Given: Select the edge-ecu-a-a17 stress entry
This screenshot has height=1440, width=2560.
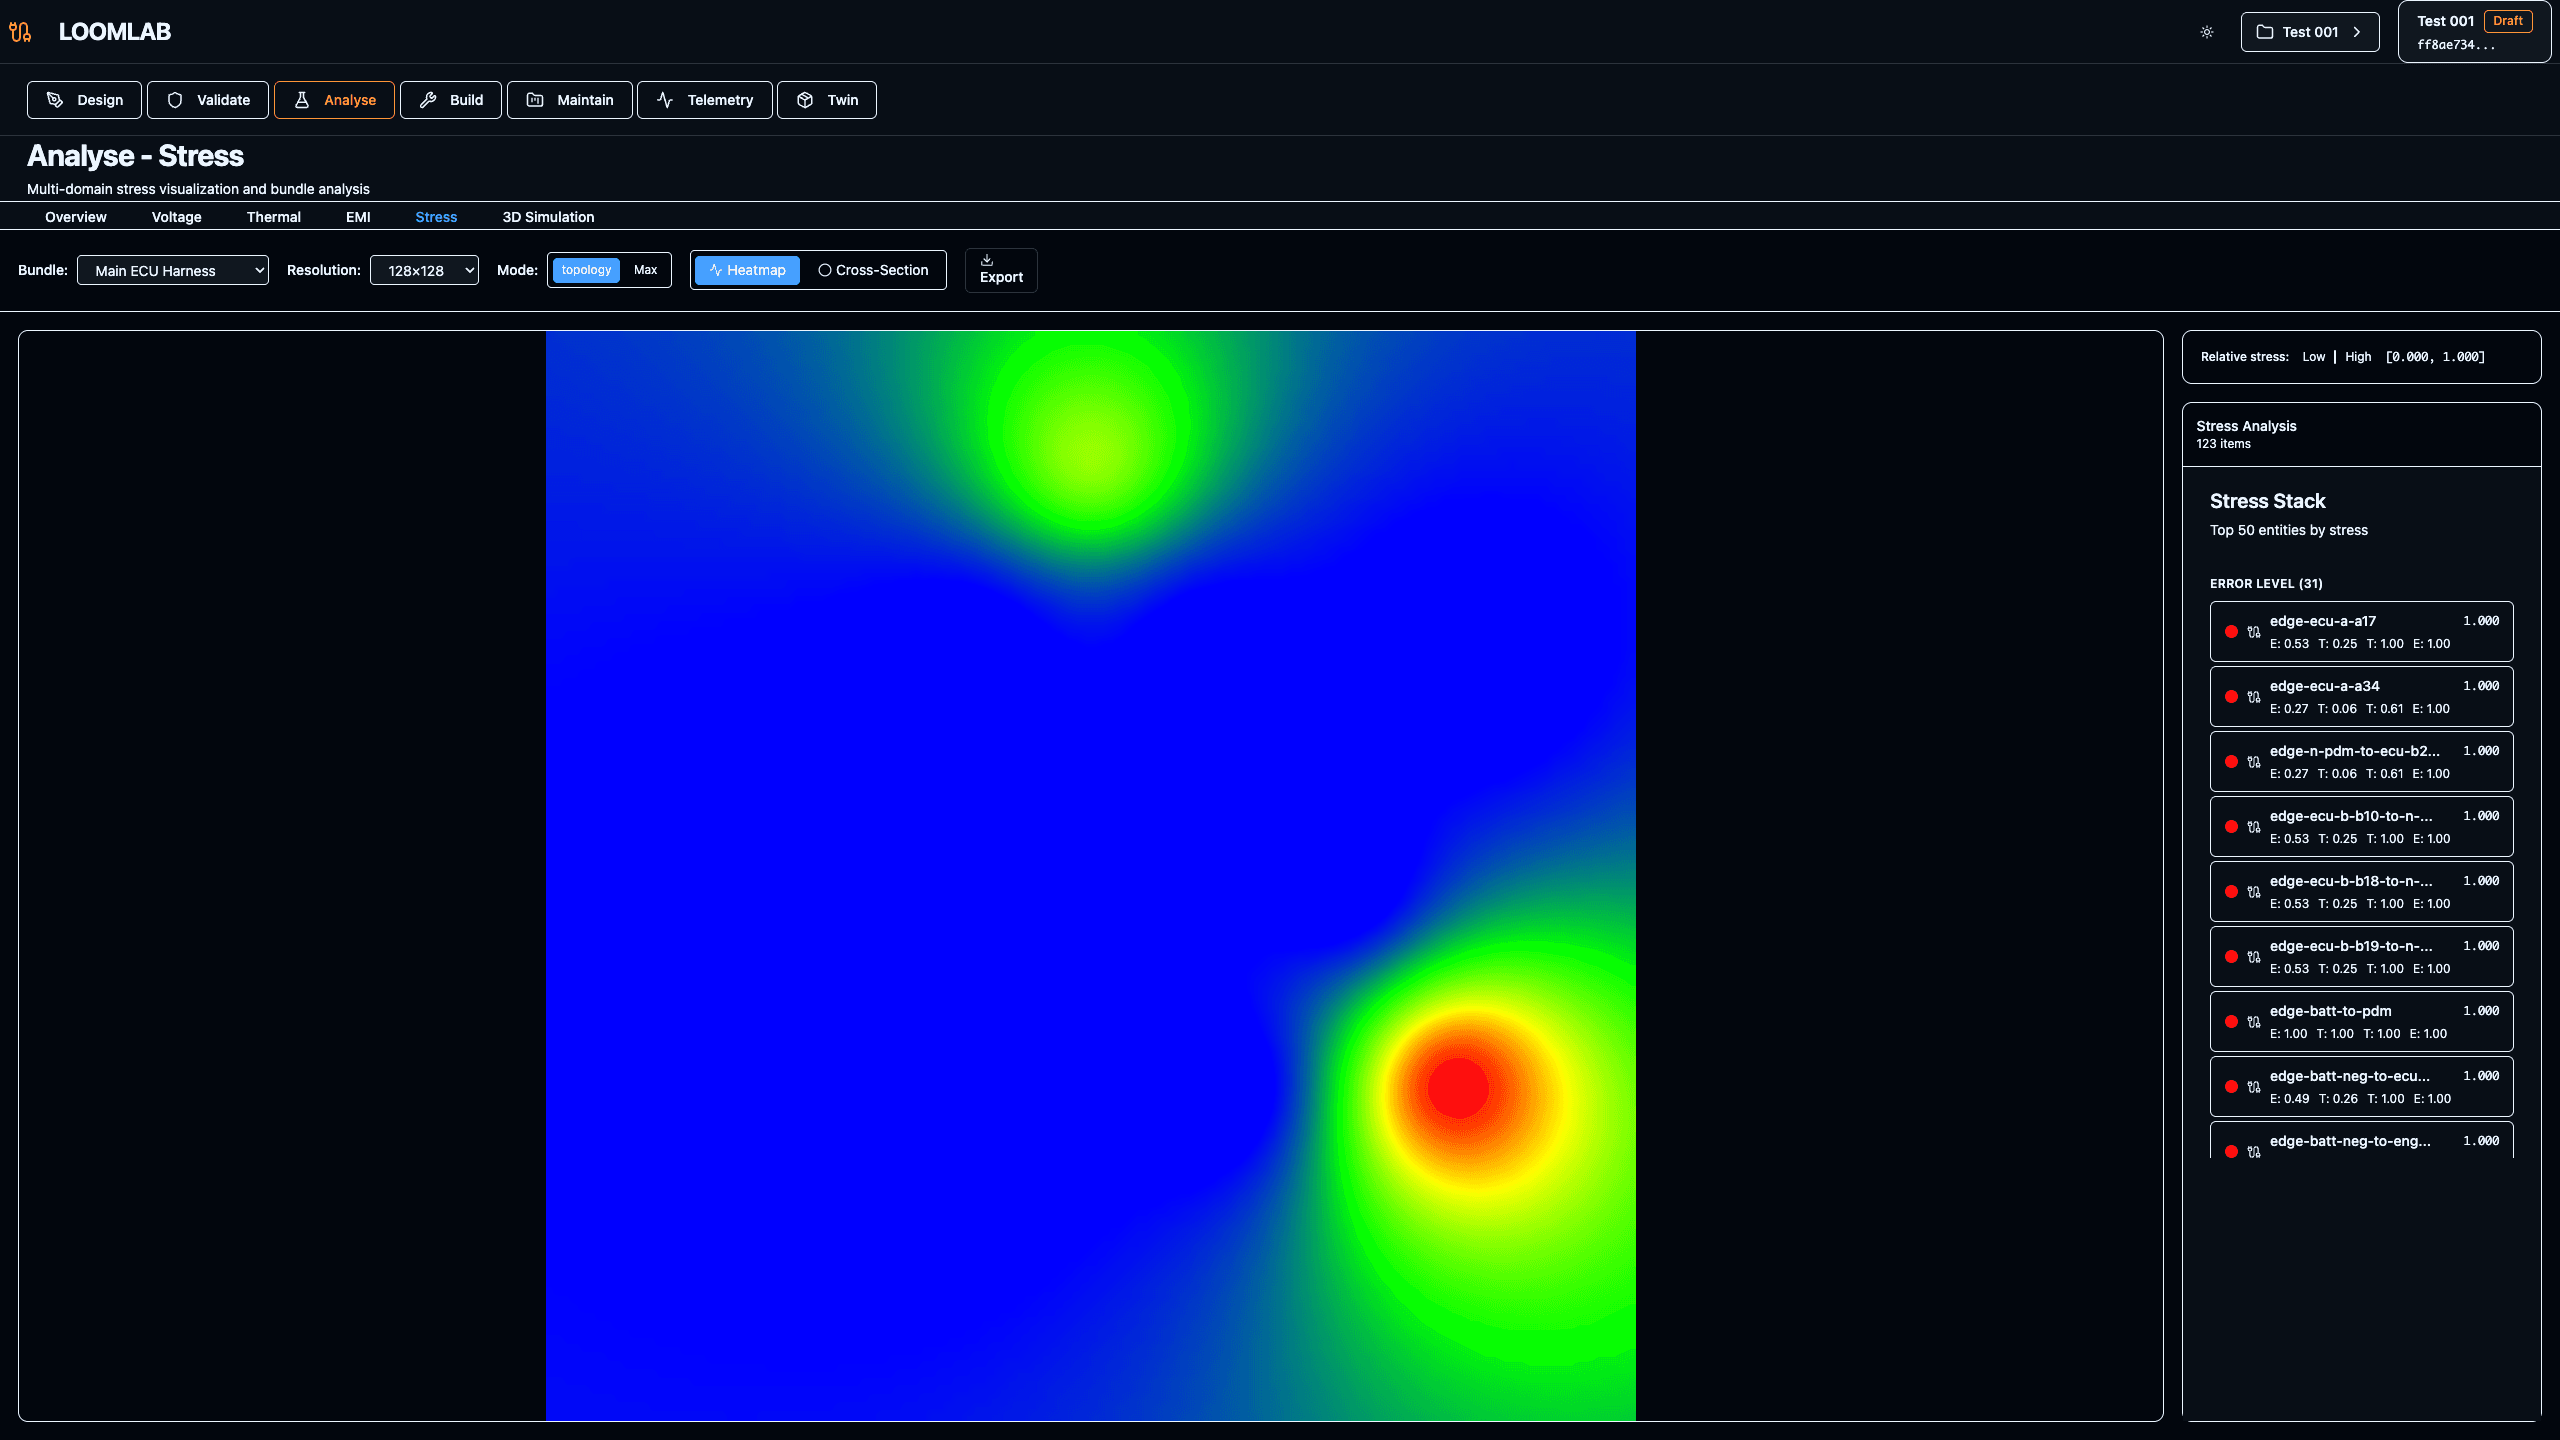Looking at the screenshot, I should click(2361, 631).
